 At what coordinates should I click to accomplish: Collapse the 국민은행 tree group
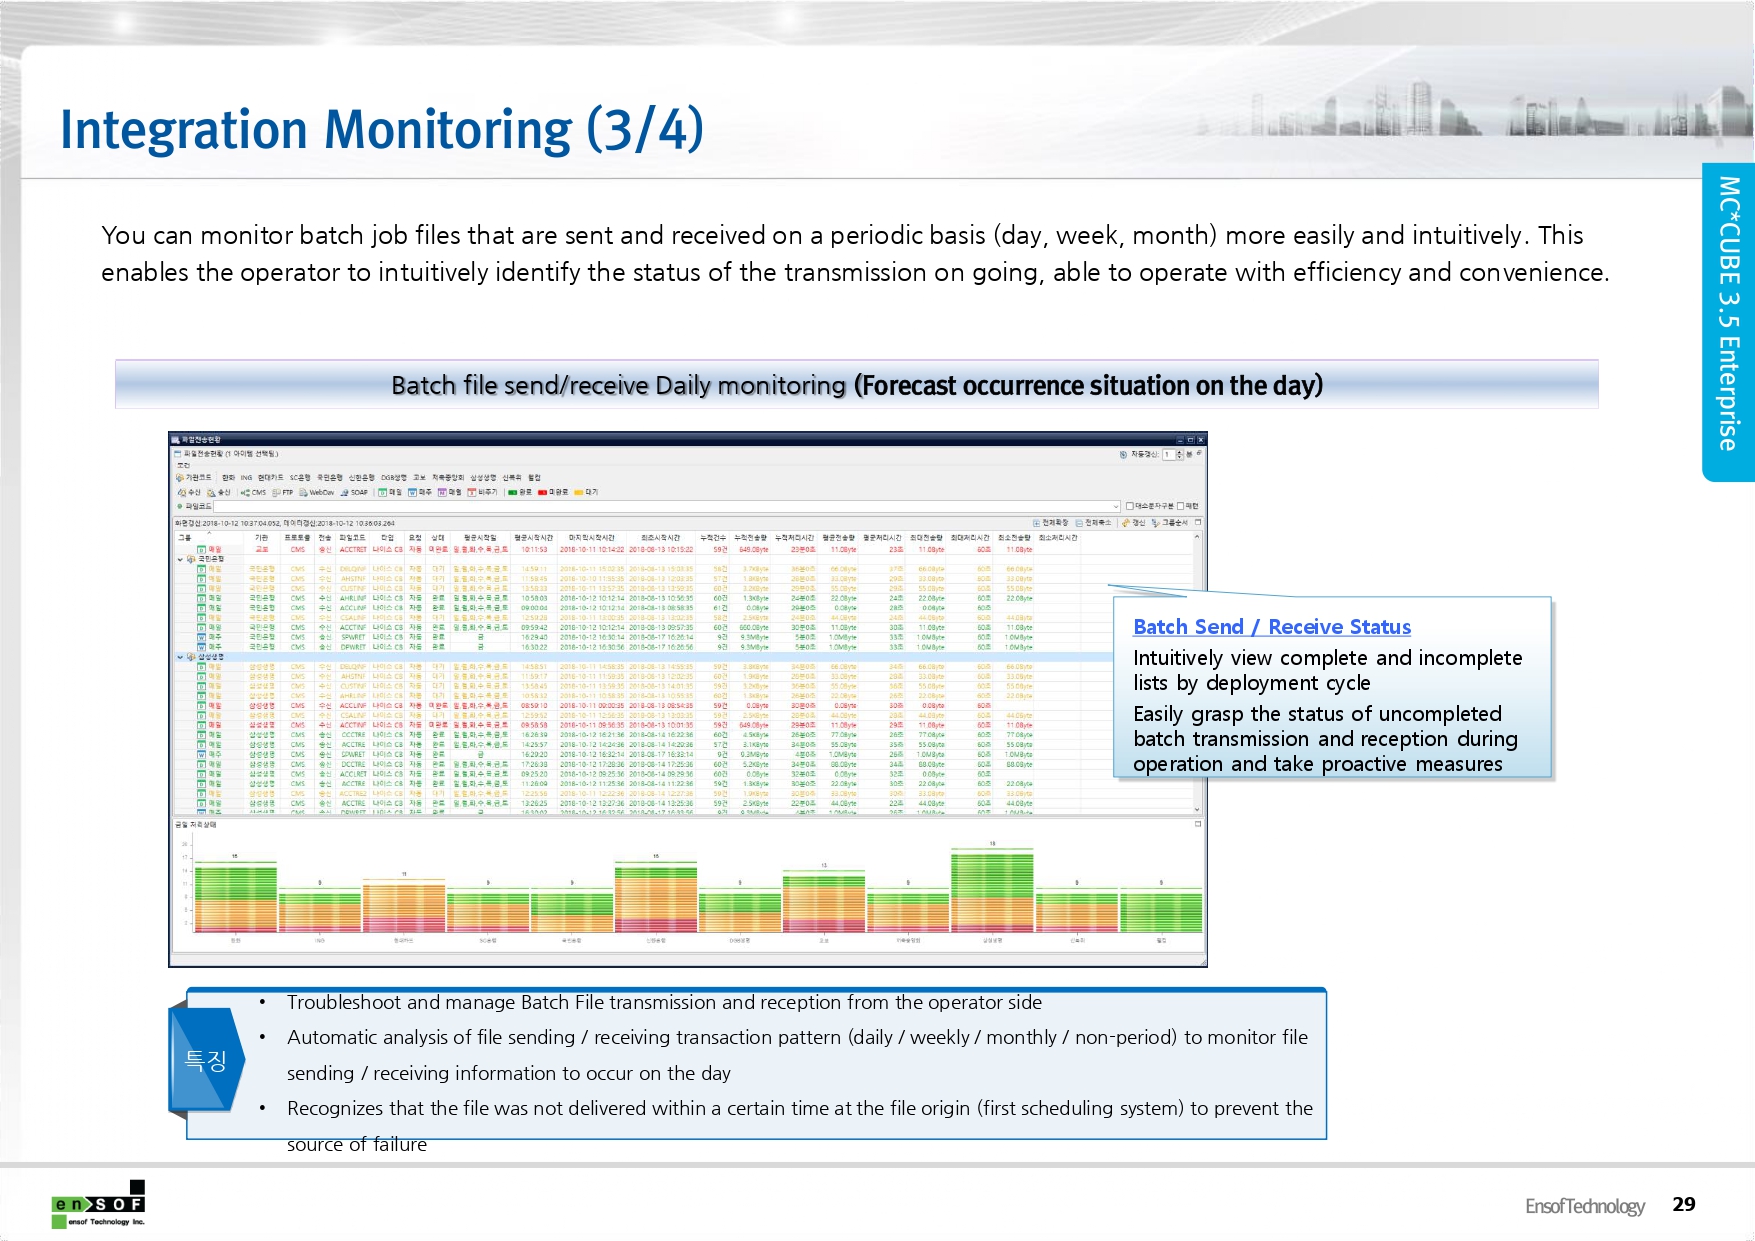pos(181,559)
